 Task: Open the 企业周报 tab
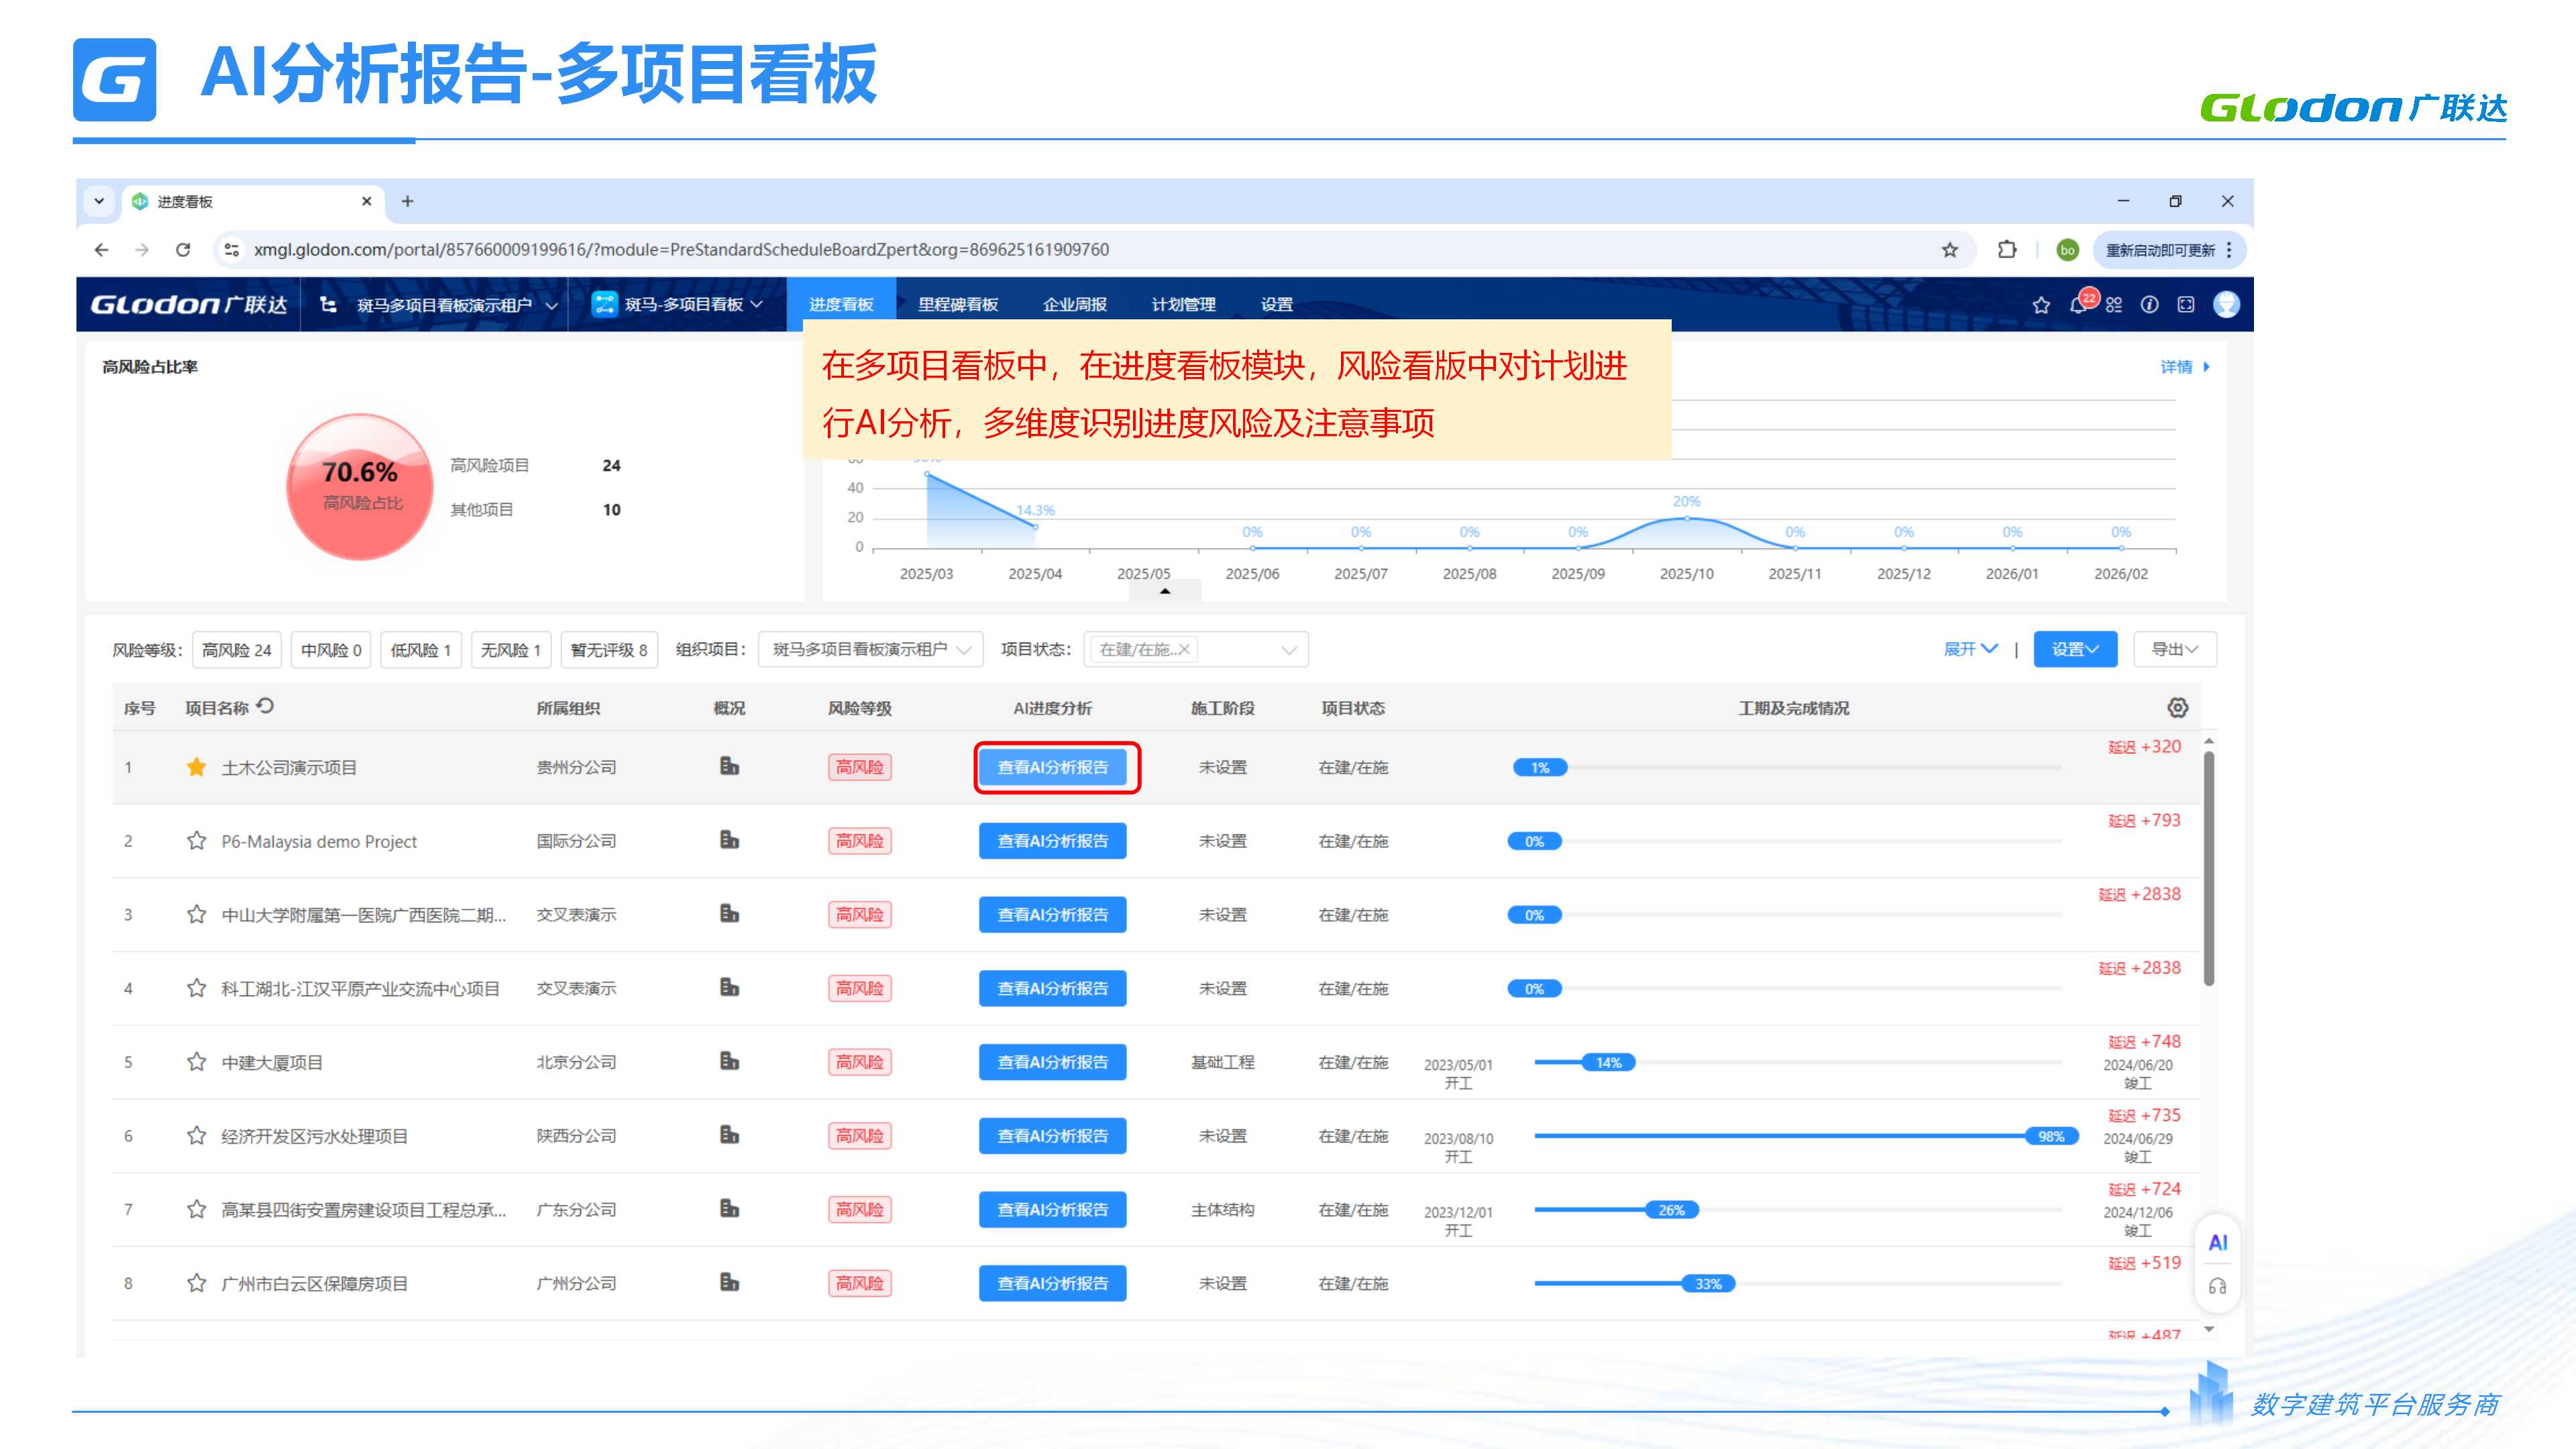(x=1074, y=305)
